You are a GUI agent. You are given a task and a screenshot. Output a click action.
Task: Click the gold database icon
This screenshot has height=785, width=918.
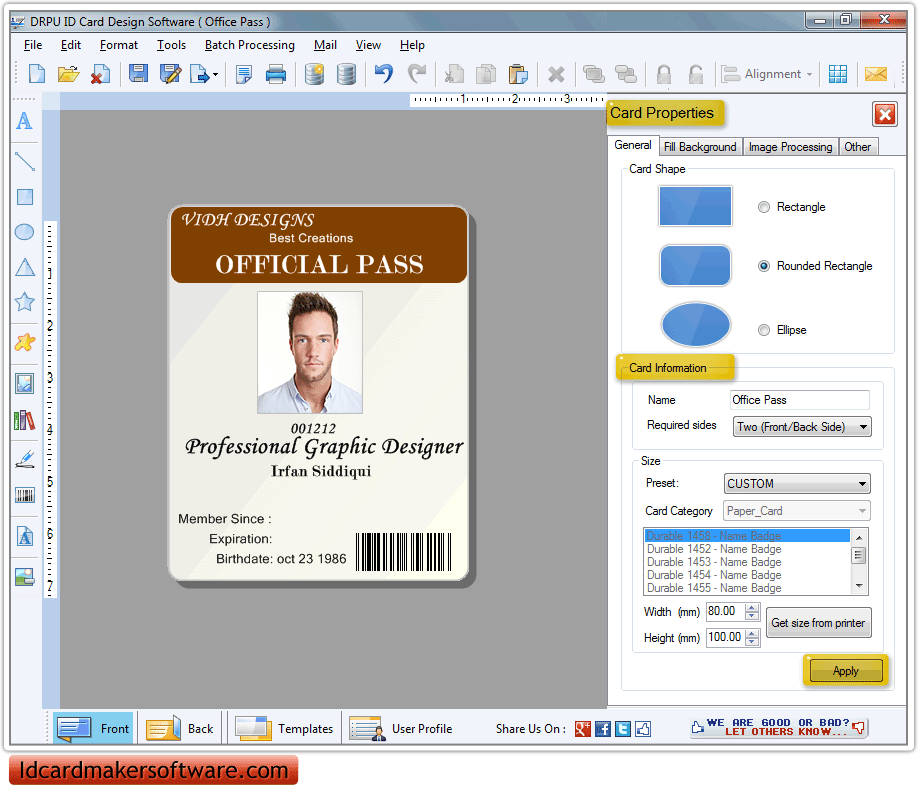point(314,74)
